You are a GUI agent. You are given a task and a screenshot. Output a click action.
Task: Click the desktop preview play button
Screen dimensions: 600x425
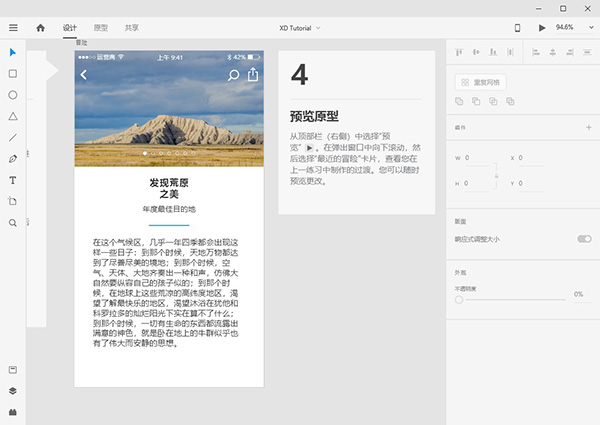click(542, 28)
